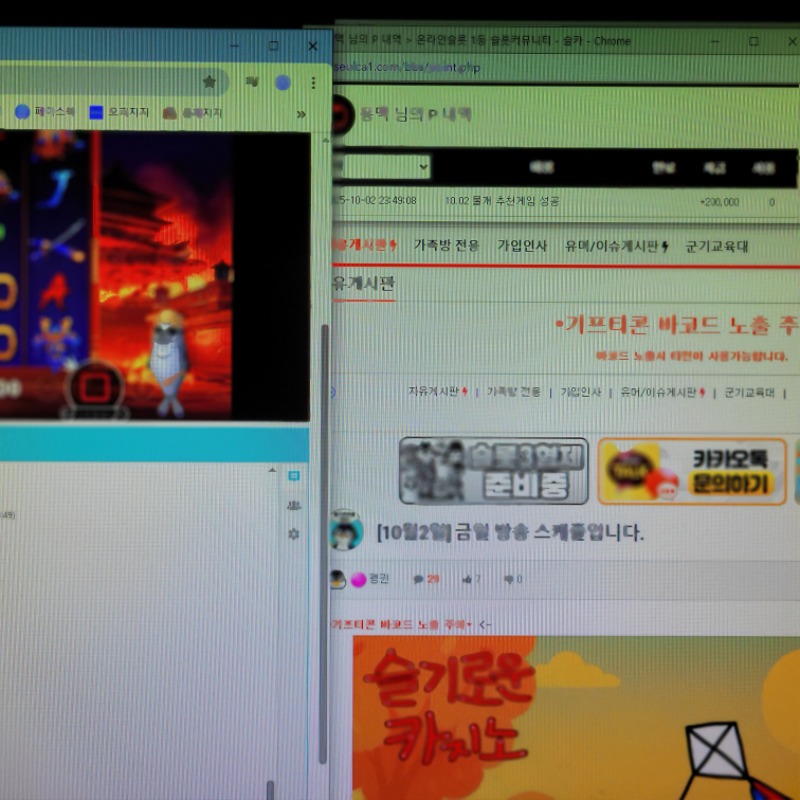800x800 pixels.
Task: Click the settings gear icon in sidebar
Action: 293,534
